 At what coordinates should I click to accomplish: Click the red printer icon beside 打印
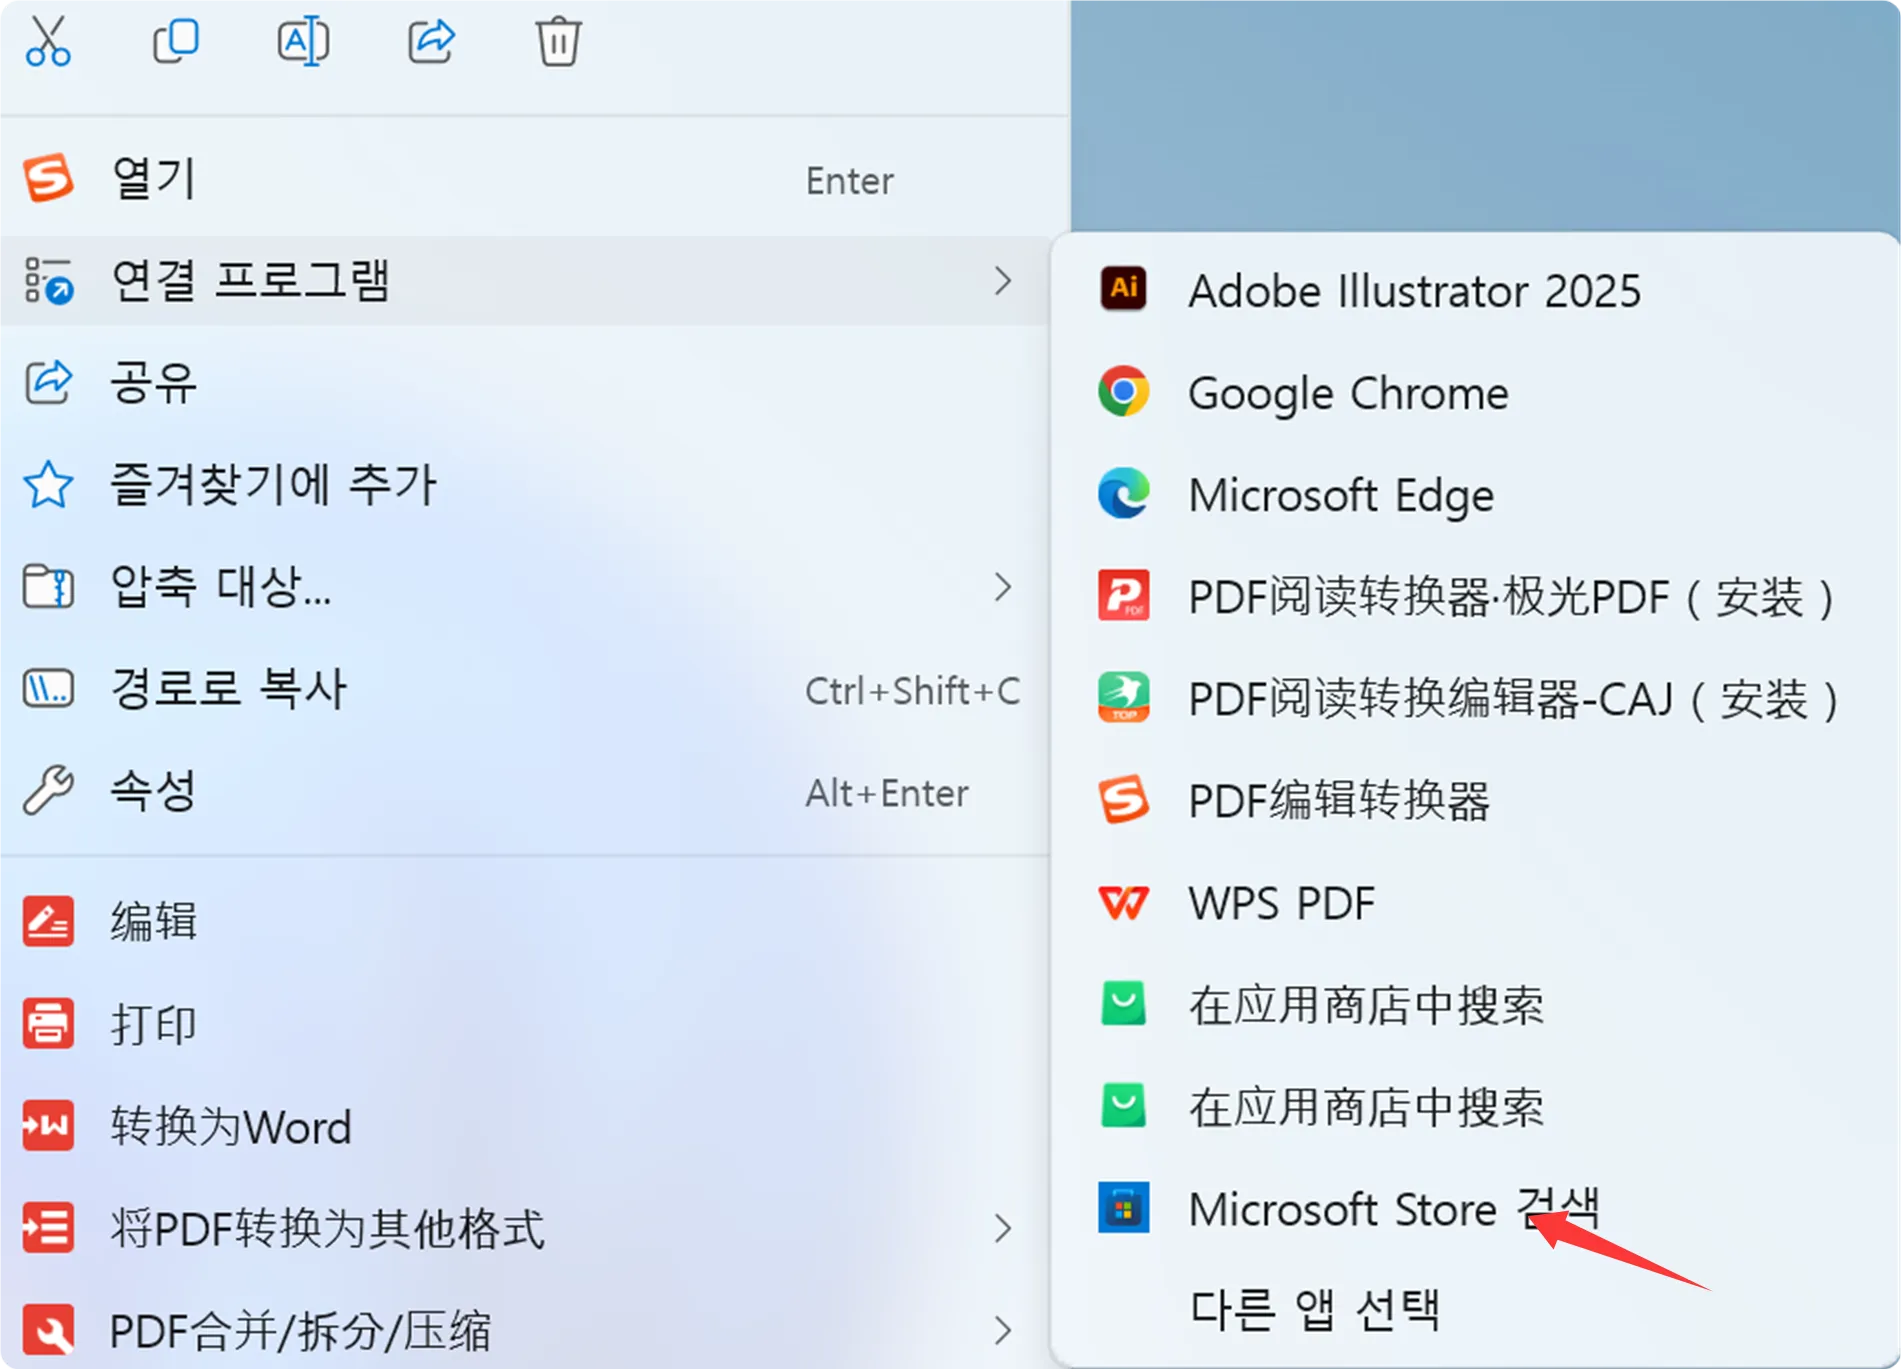pos(48,1024)
